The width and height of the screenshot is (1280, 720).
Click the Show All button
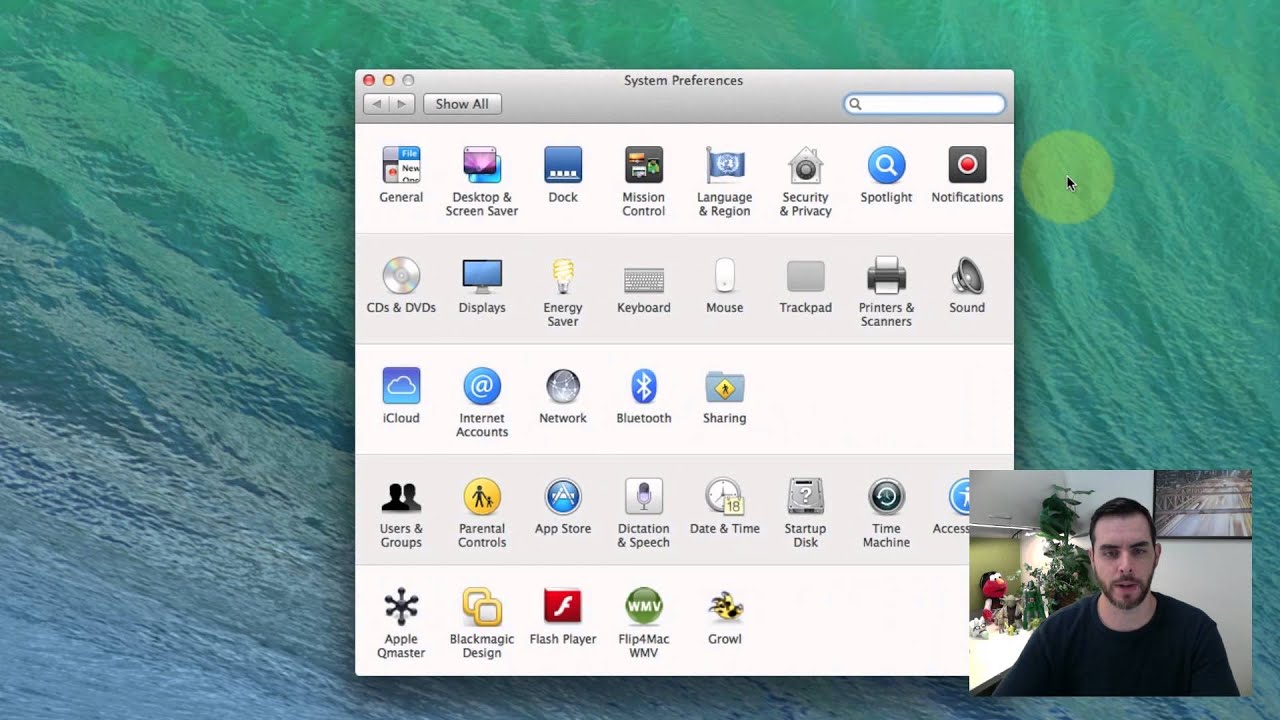462,104
